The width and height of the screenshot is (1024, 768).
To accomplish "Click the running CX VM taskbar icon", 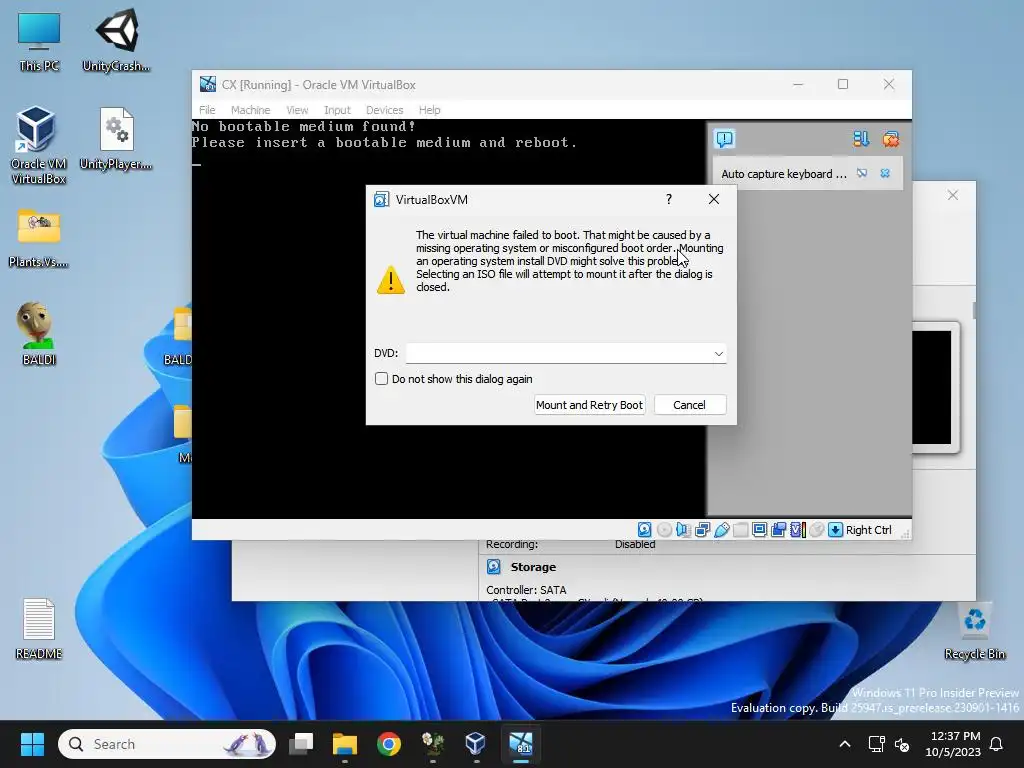I will click(x=520, y=744).
